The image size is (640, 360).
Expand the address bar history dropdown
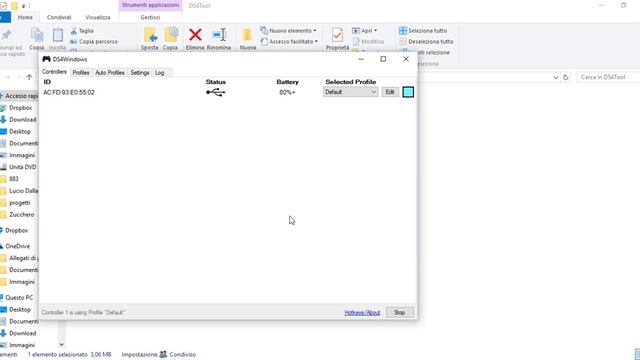tap(556, 78)
